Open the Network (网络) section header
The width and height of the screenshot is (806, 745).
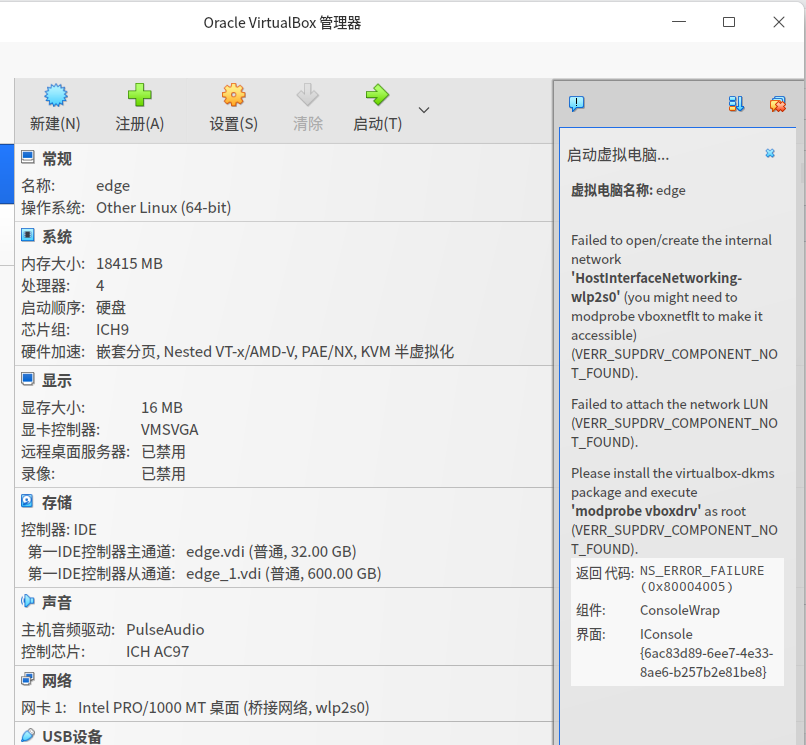click(57, 681)
